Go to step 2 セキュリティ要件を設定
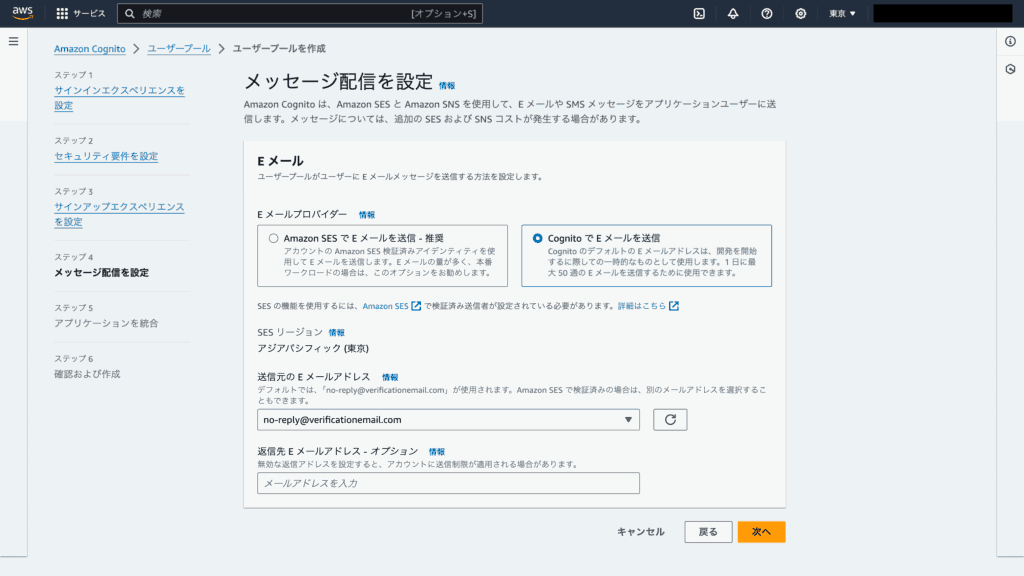This screenshot has width=1024, height=576. [x=106, y=156]
